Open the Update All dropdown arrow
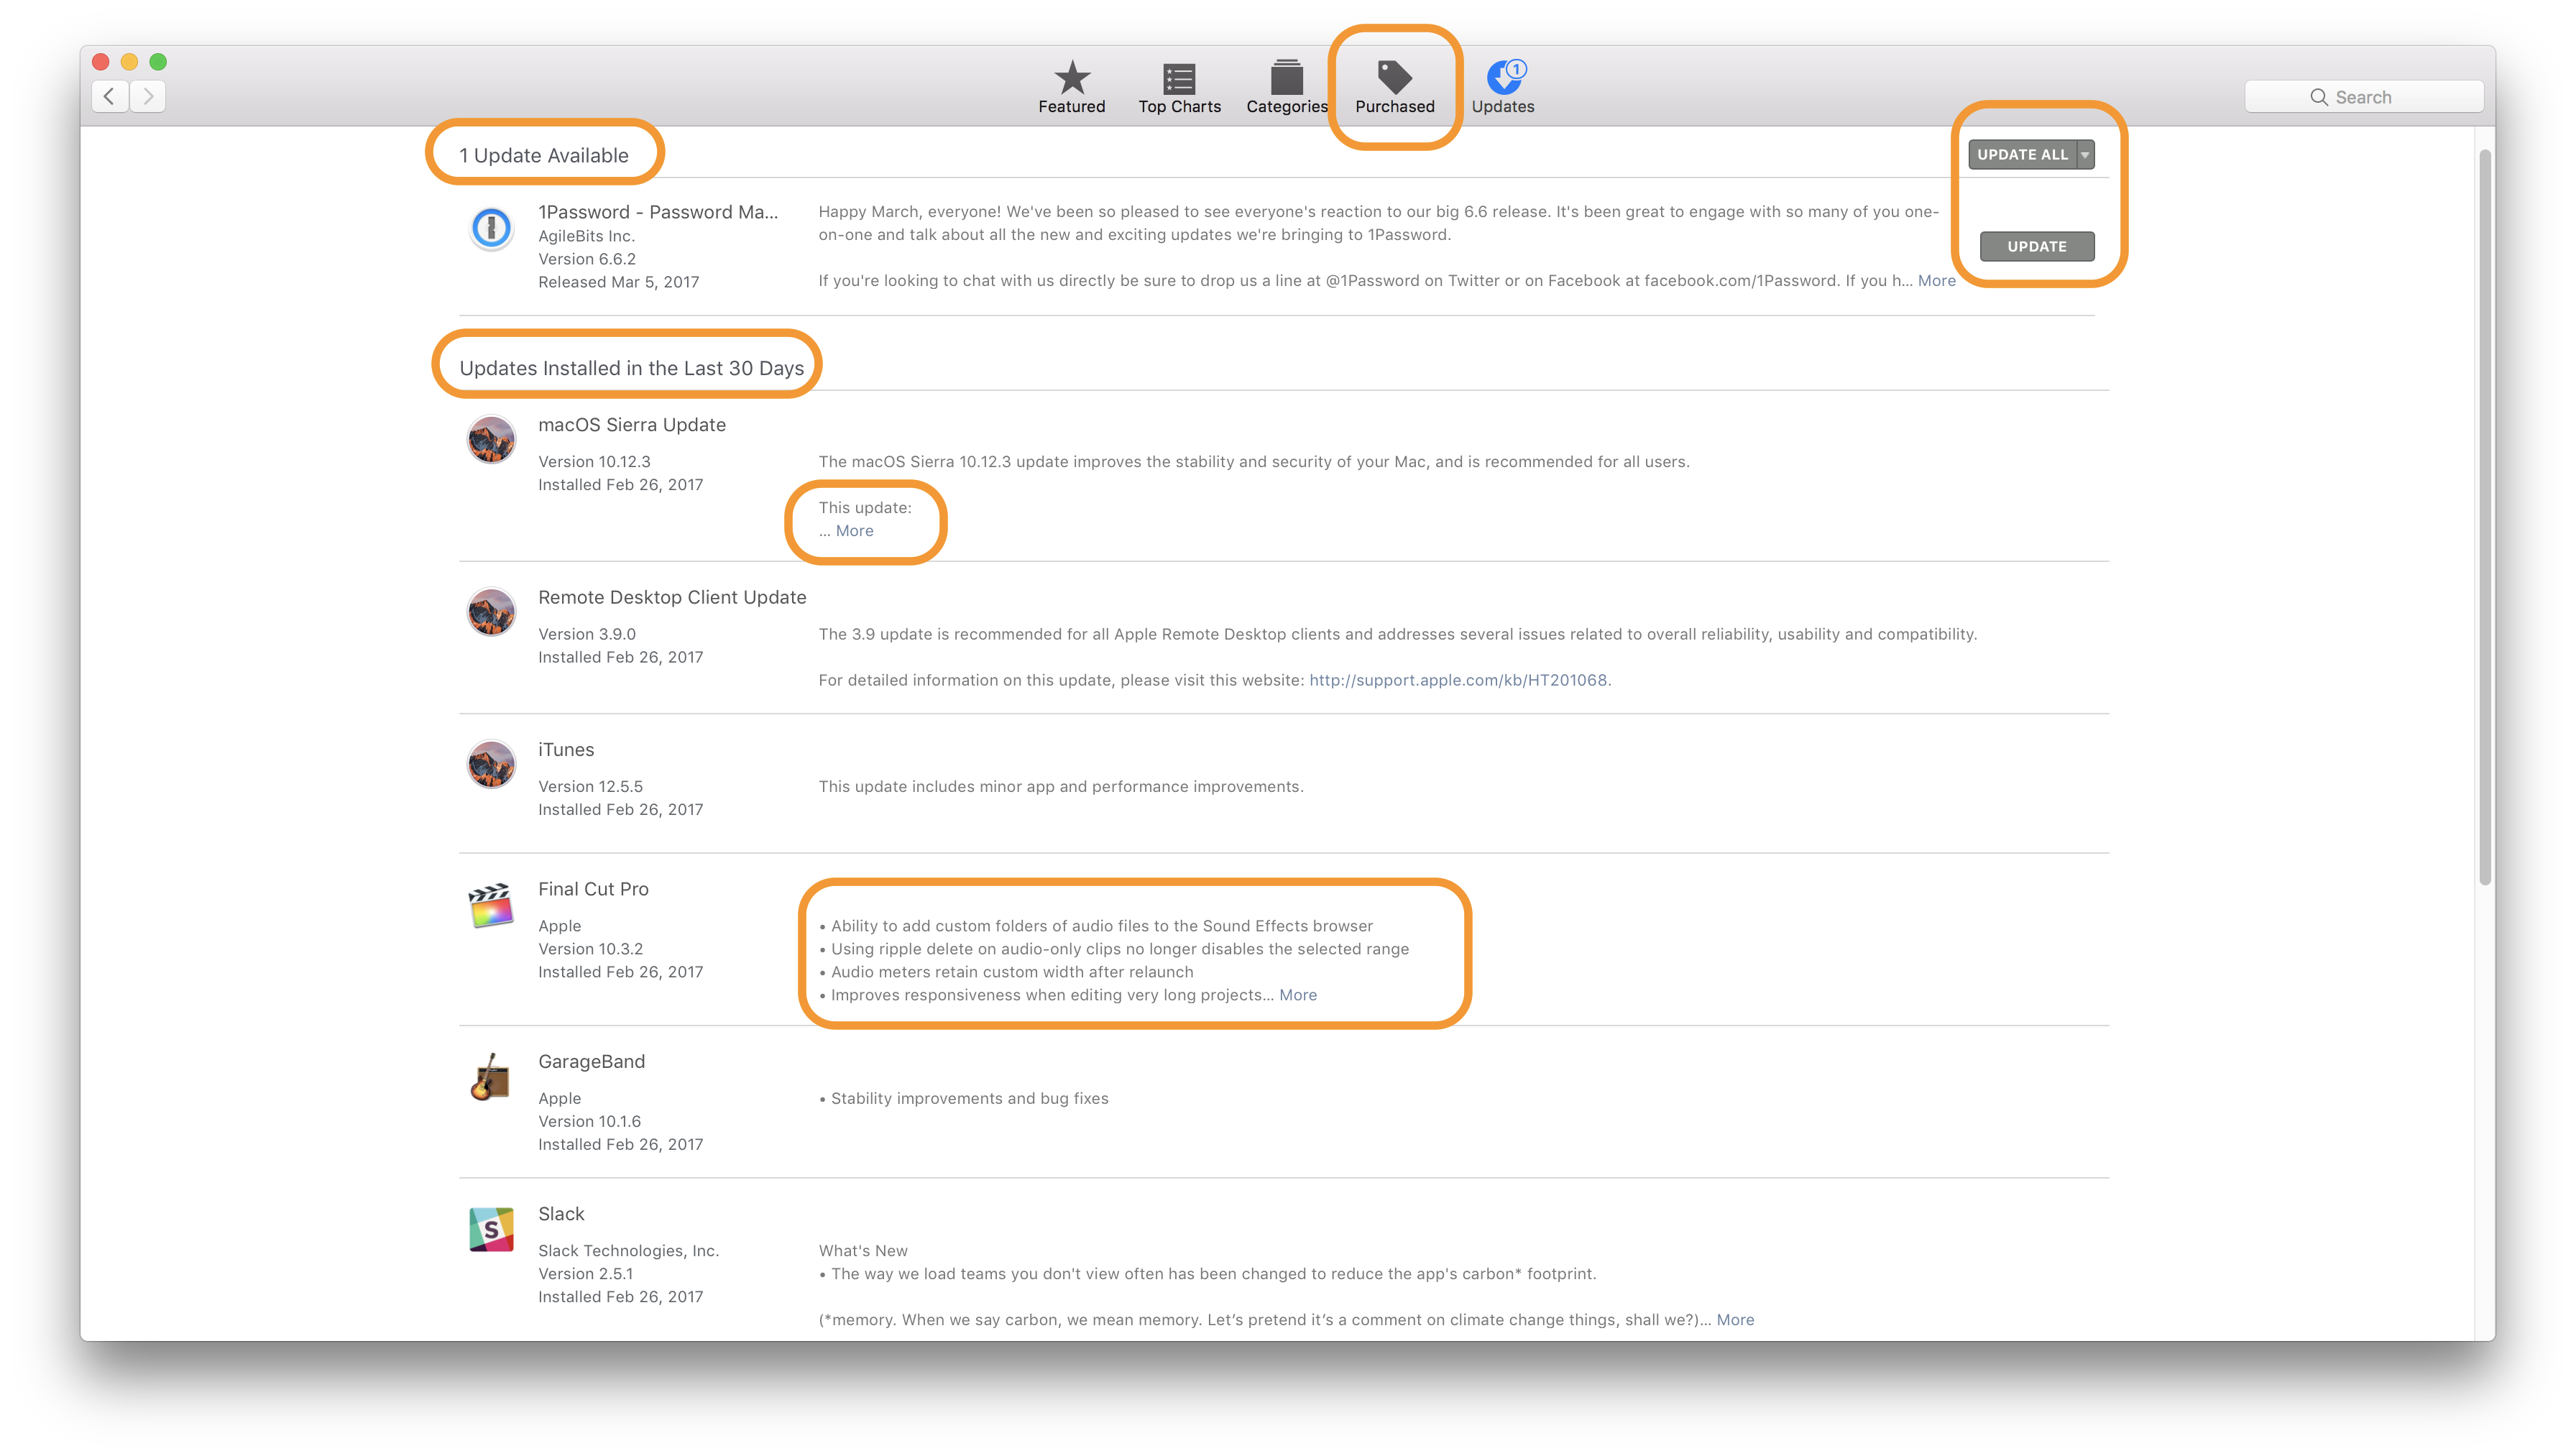Viewport: 2576px width, 1456px height. point(2085,155)
